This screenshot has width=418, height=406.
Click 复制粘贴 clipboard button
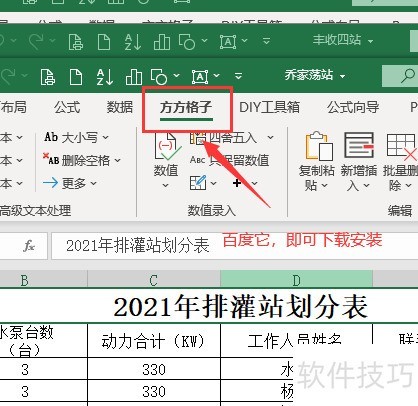pyautogui.click(x=317, y=162)
